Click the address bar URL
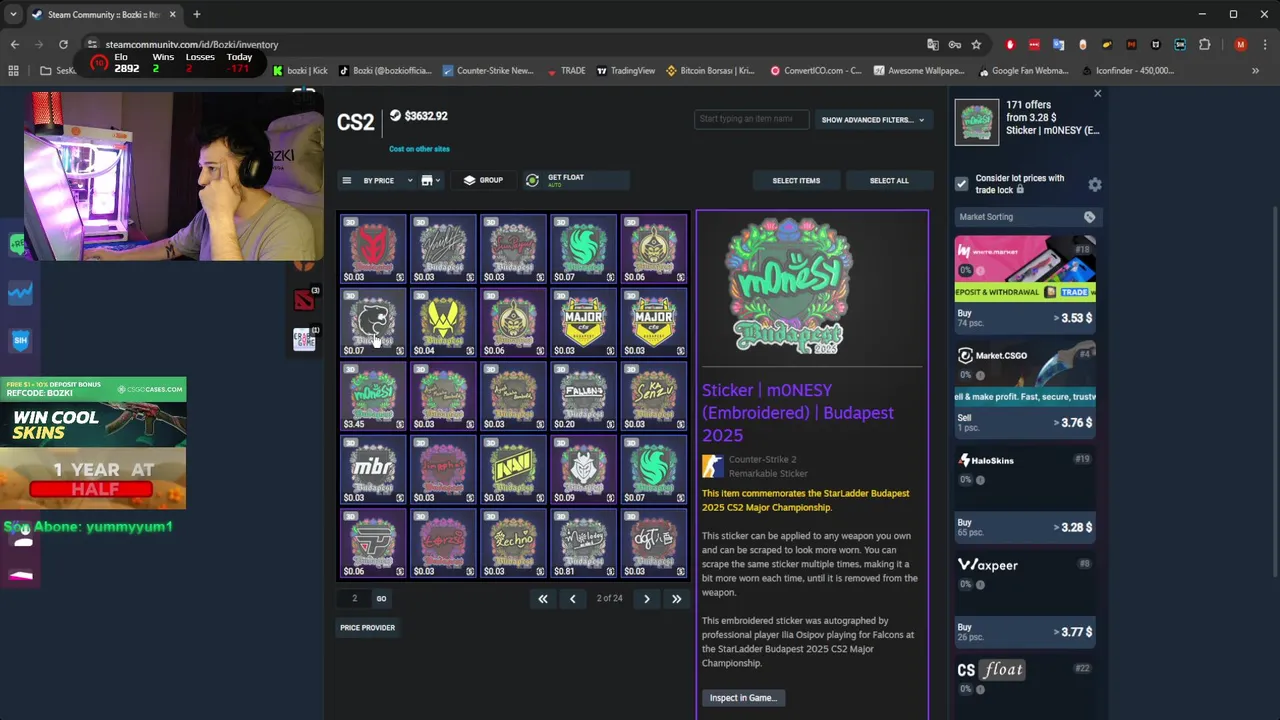 click(x=192, y=44)
